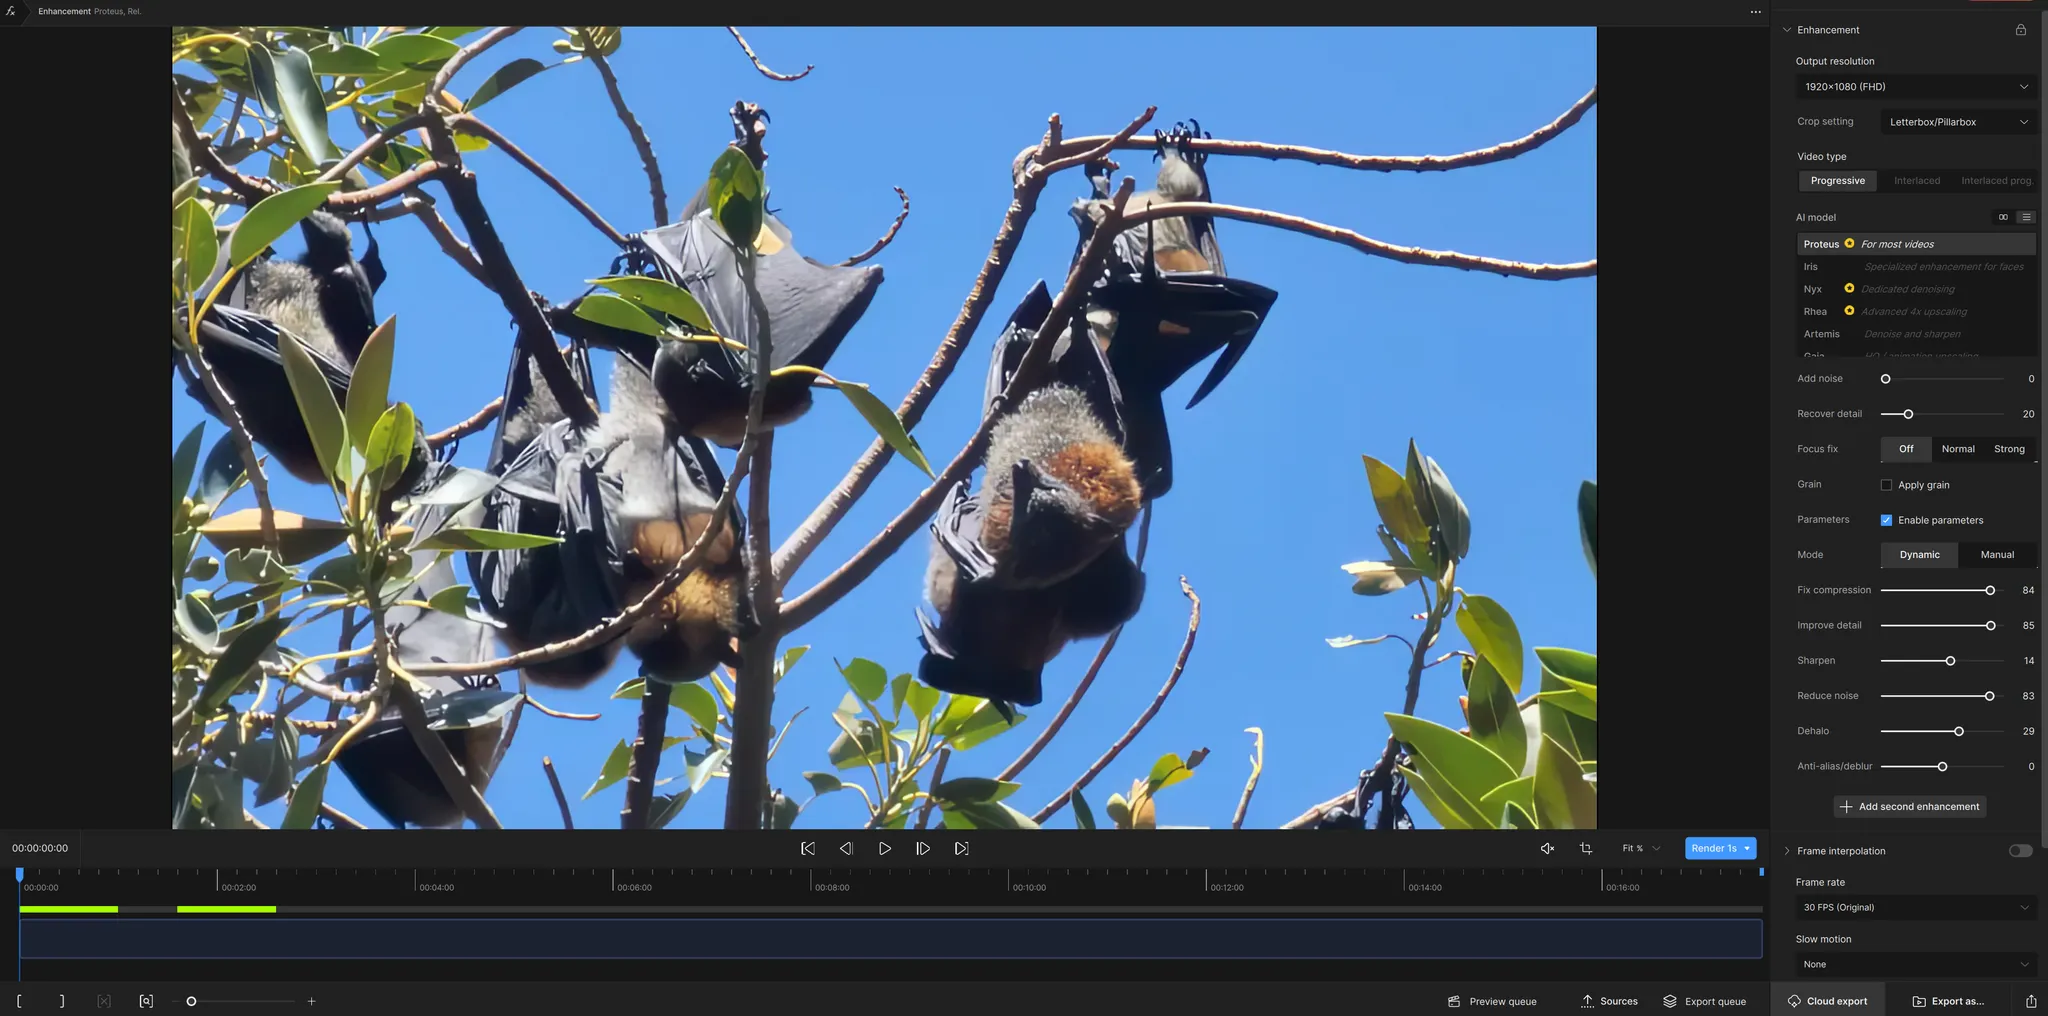
Task: Expand the Frame interpolation section
Action: point(1787,851)
